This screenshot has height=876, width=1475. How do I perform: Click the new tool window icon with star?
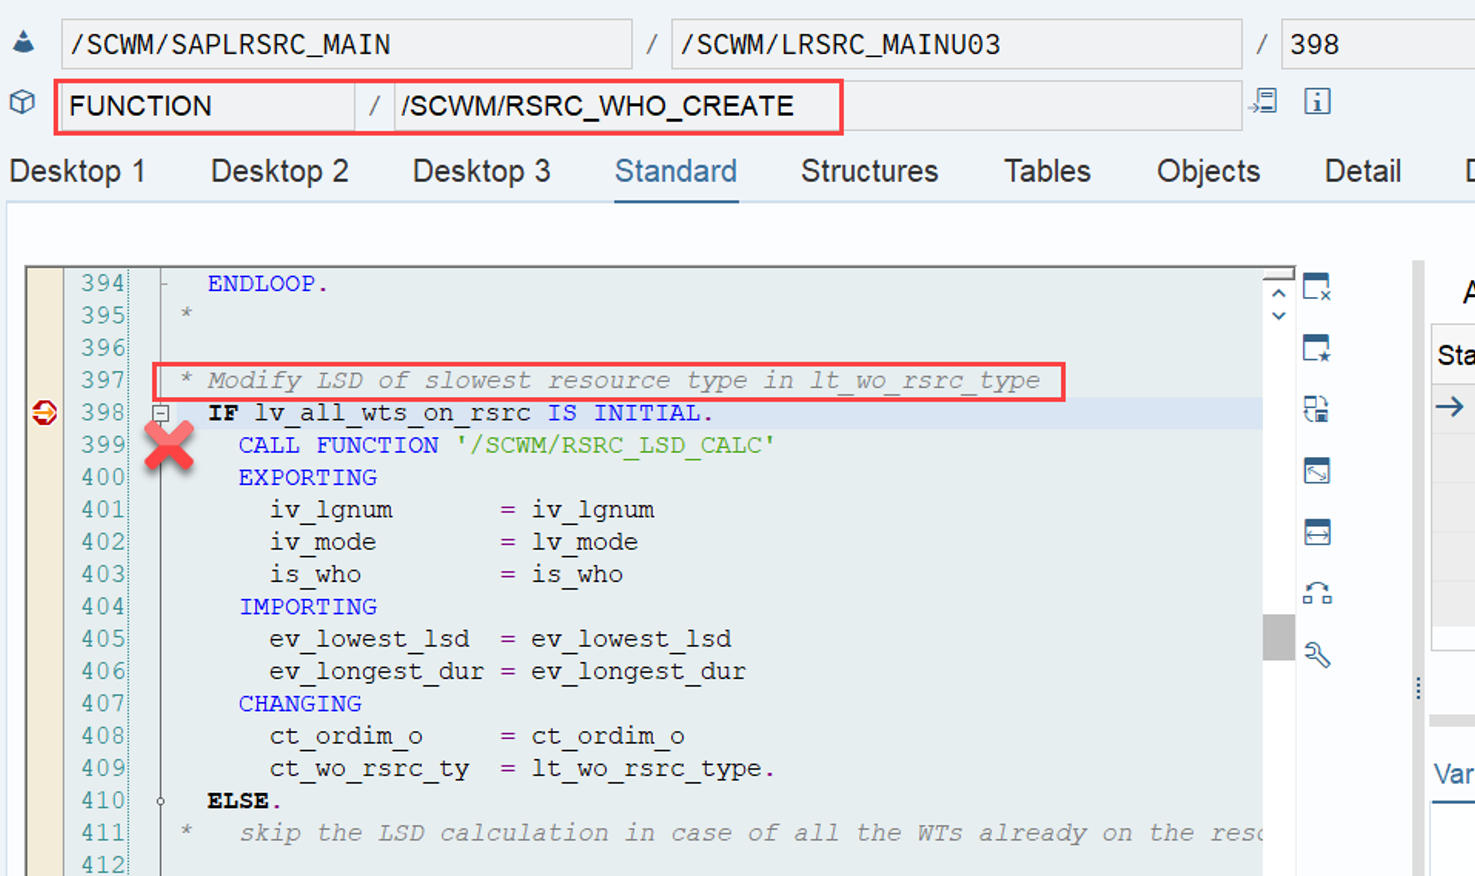[1317, 348]
